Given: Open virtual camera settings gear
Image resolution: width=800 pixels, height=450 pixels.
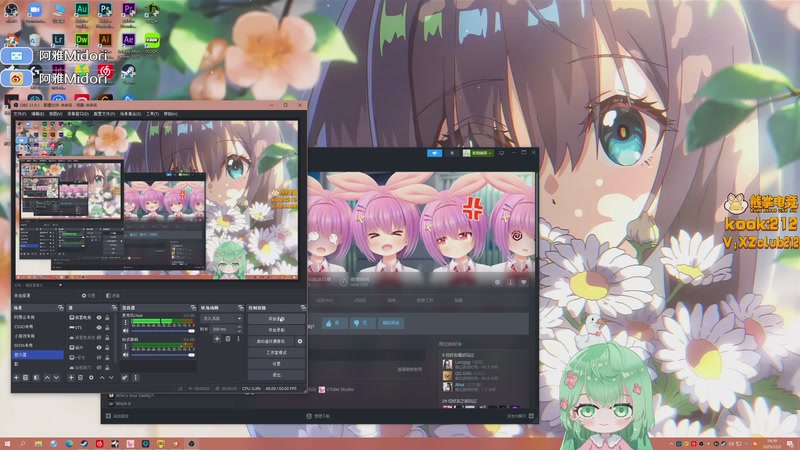Looking at the screenshot, I should (x=299, y=341).
